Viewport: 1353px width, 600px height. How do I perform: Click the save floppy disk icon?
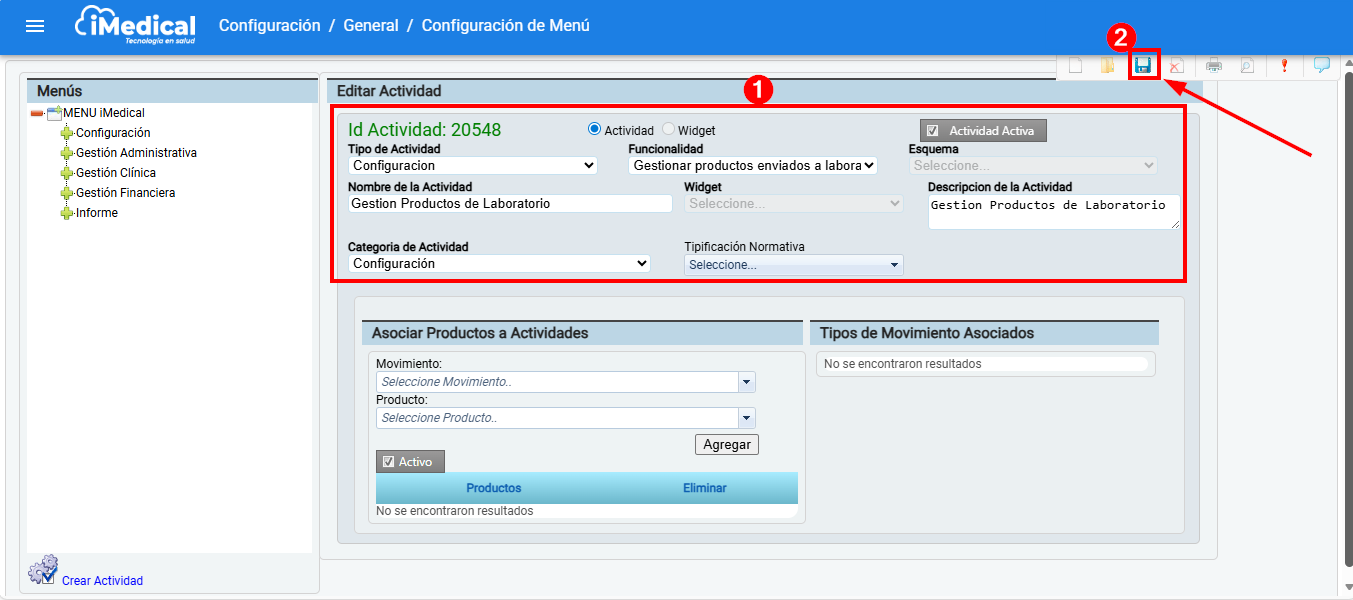tap(1142, 66)
